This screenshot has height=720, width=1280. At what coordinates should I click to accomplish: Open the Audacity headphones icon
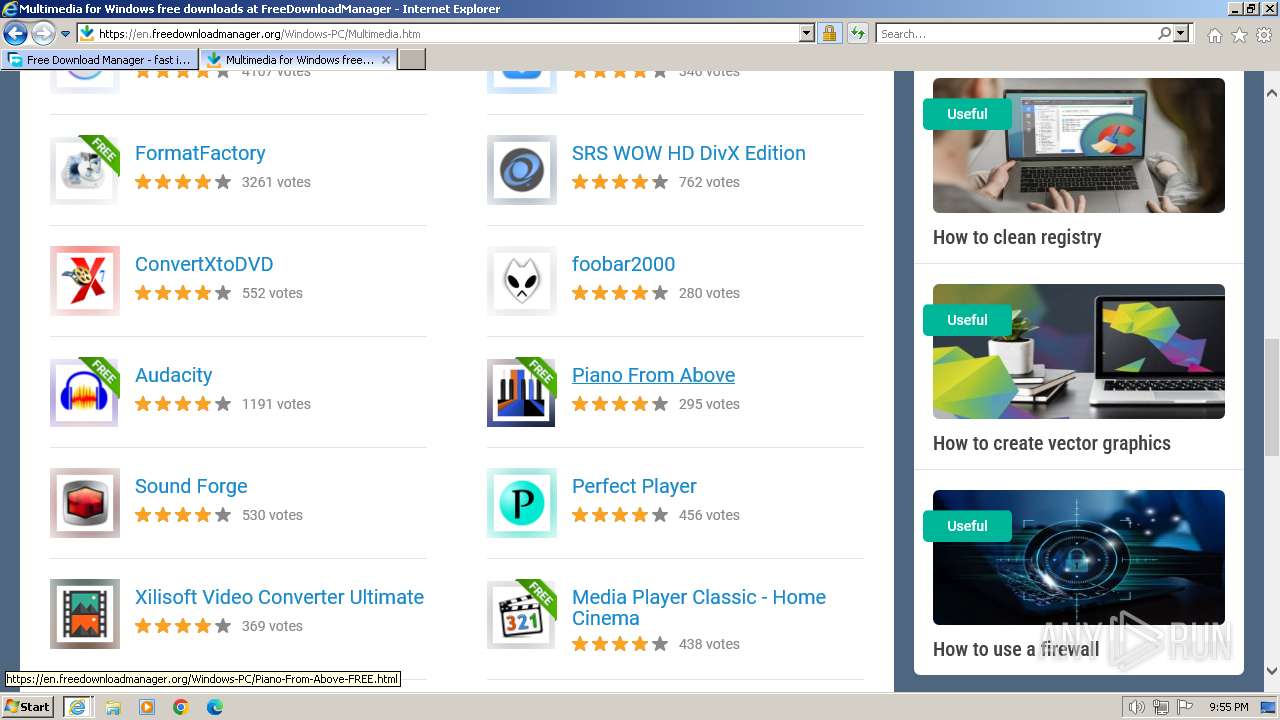coord(85,392)
